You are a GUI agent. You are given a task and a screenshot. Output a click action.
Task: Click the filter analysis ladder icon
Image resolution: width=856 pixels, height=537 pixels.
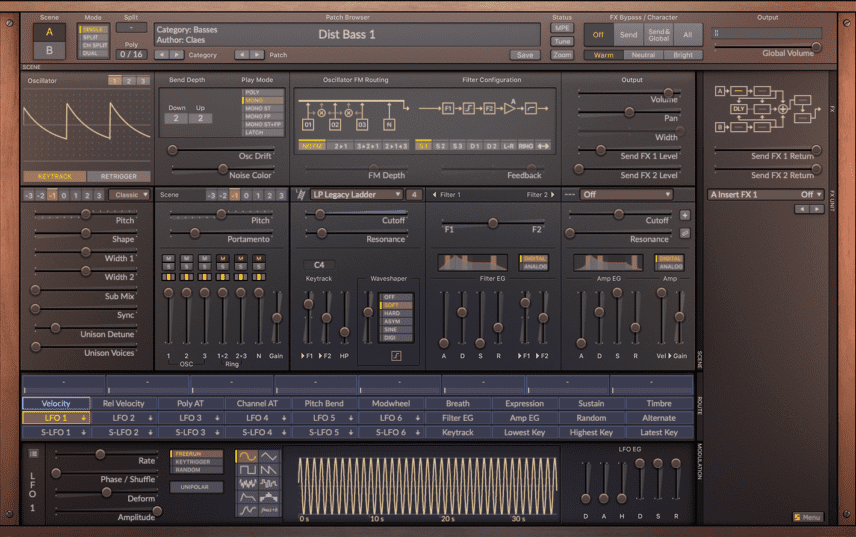(x=300, y=194)
